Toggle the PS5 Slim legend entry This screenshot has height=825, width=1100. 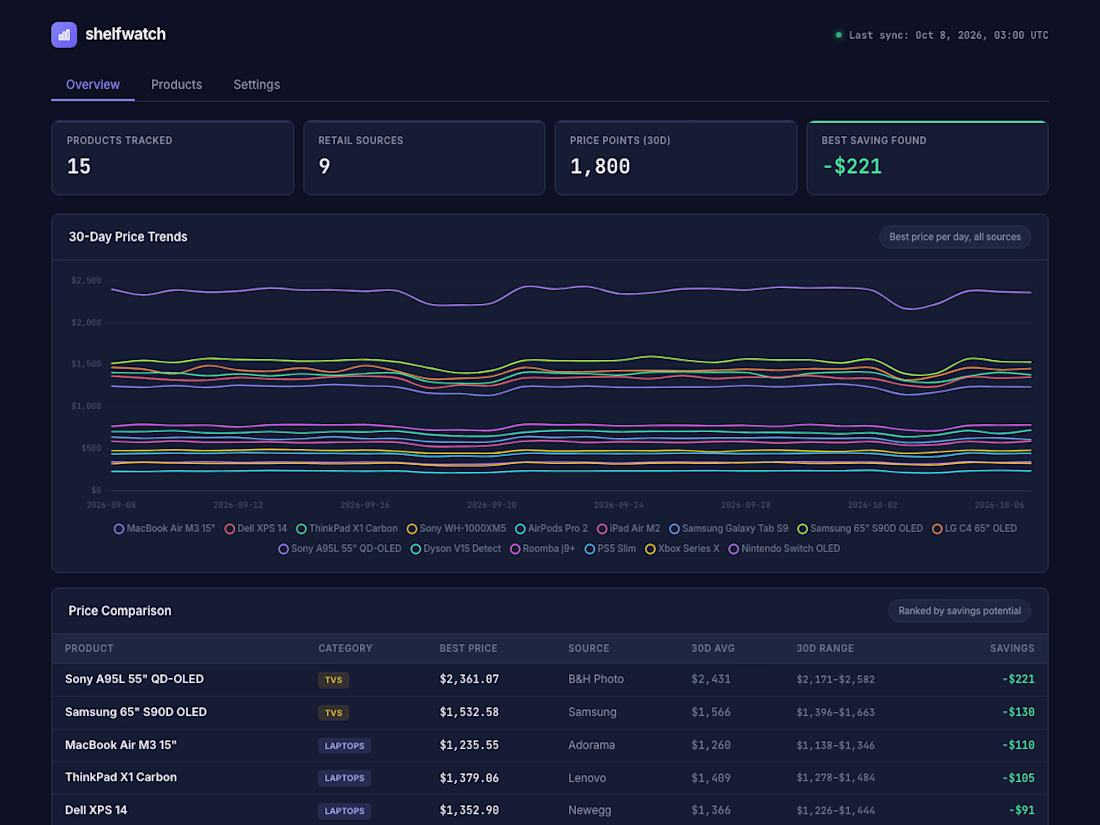point(610,549)
